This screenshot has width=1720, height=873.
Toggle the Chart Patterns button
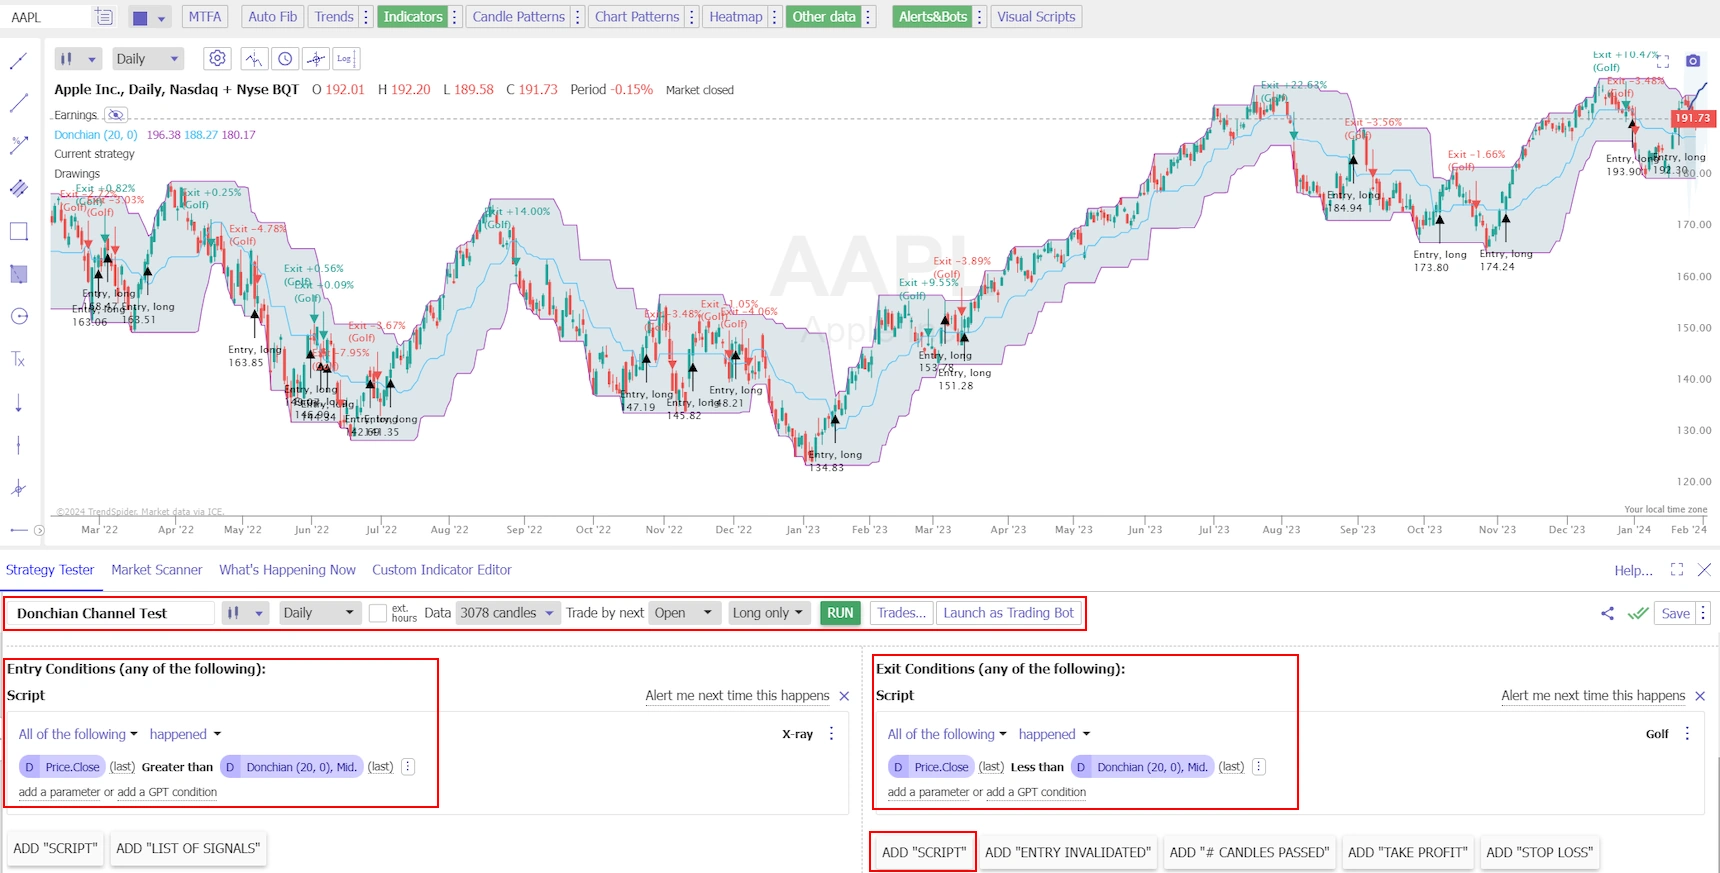637,17
